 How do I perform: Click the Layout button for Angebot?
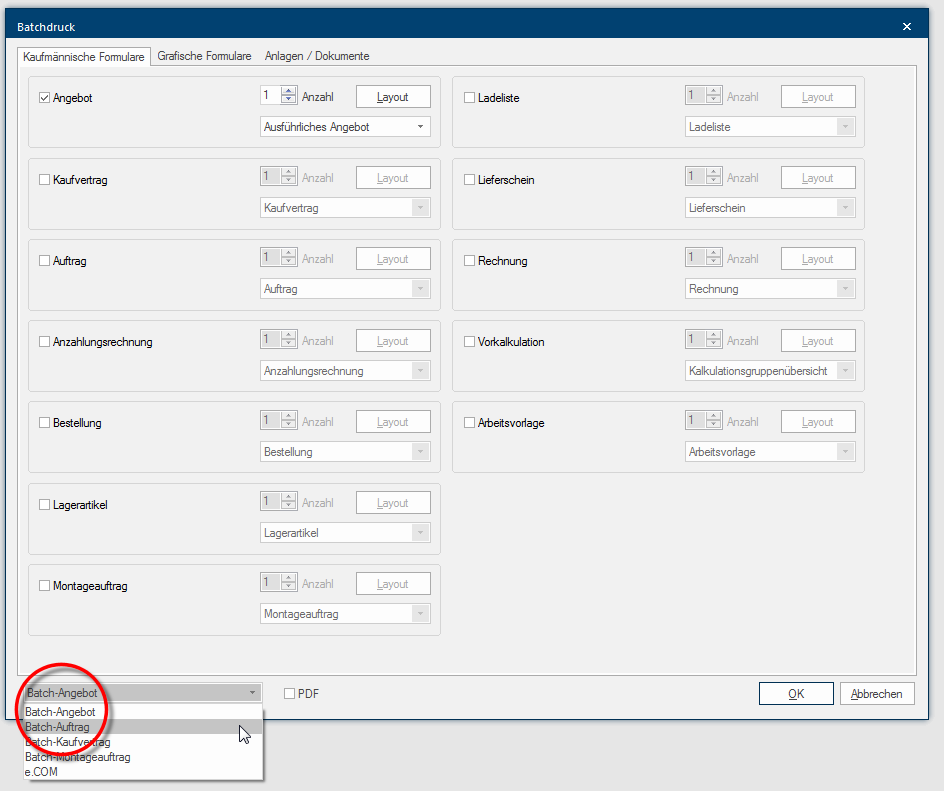coord(393,97)
